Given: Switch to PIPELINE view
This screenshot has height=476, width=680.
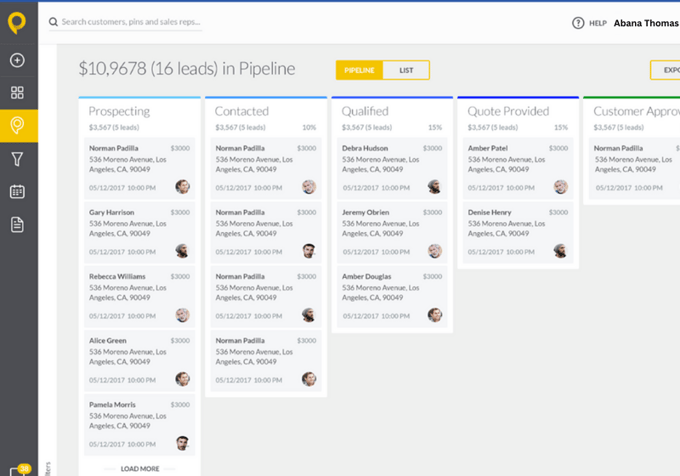Looking at the screenshot, I should (359, 70).
